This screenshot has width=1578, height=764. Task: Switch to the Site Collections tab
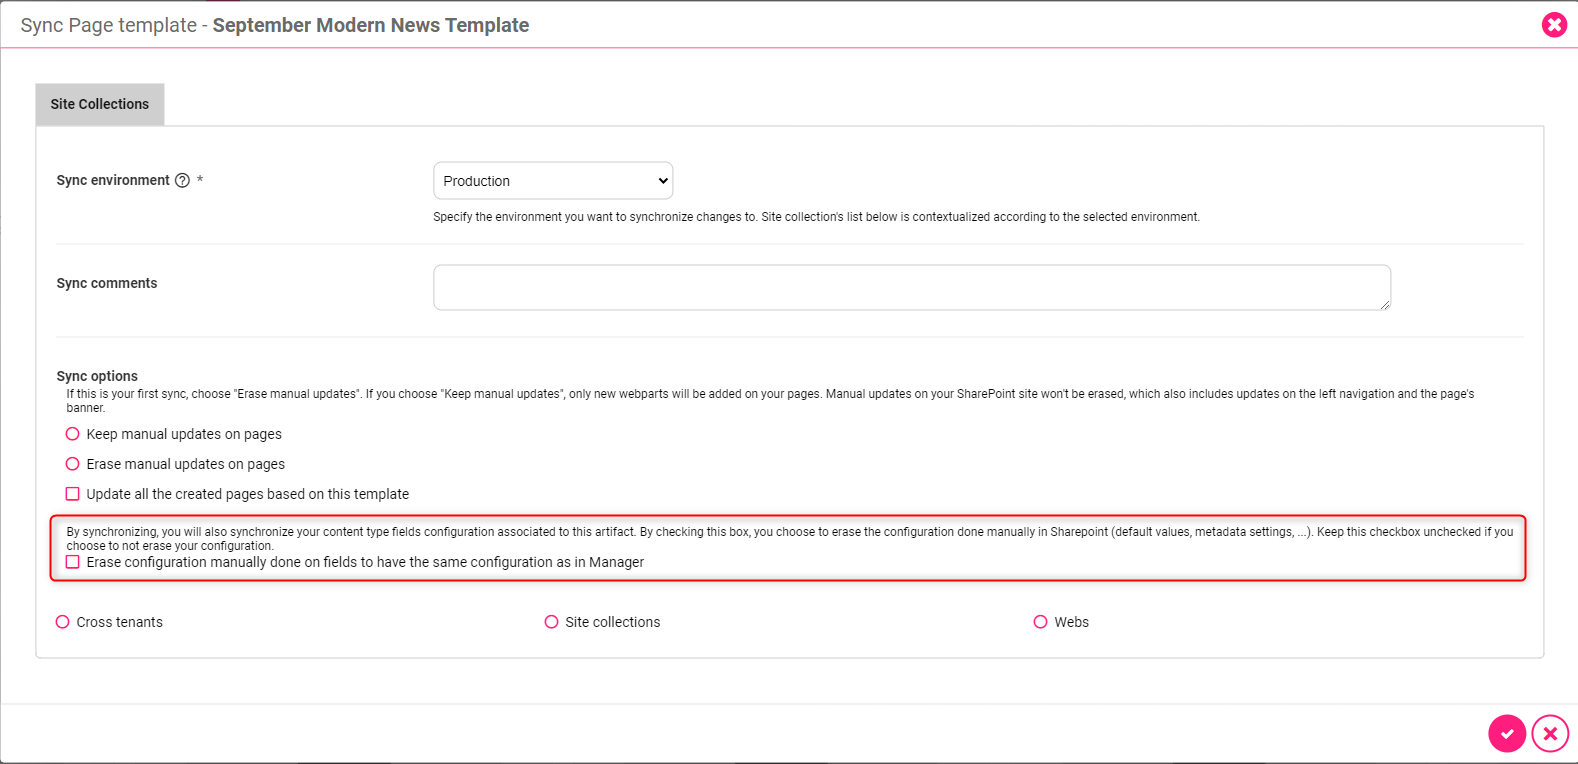[x=99, y=104]
